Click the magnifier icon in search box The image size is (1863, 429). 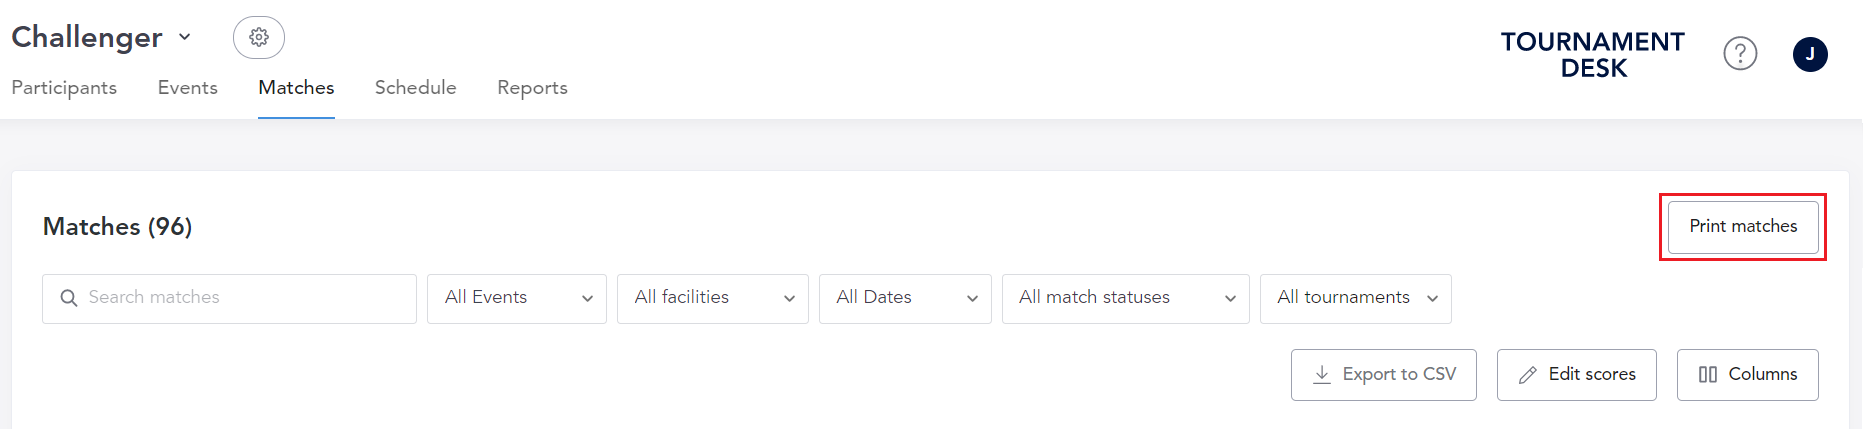click(68, 298)
